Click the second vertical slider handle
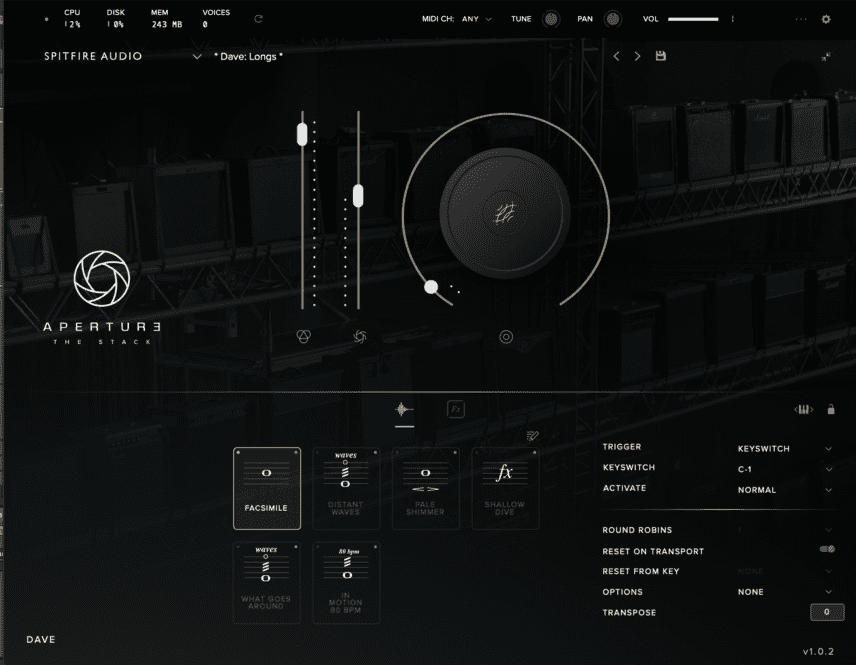Viewport: 856px width, 665px height. 358,196
